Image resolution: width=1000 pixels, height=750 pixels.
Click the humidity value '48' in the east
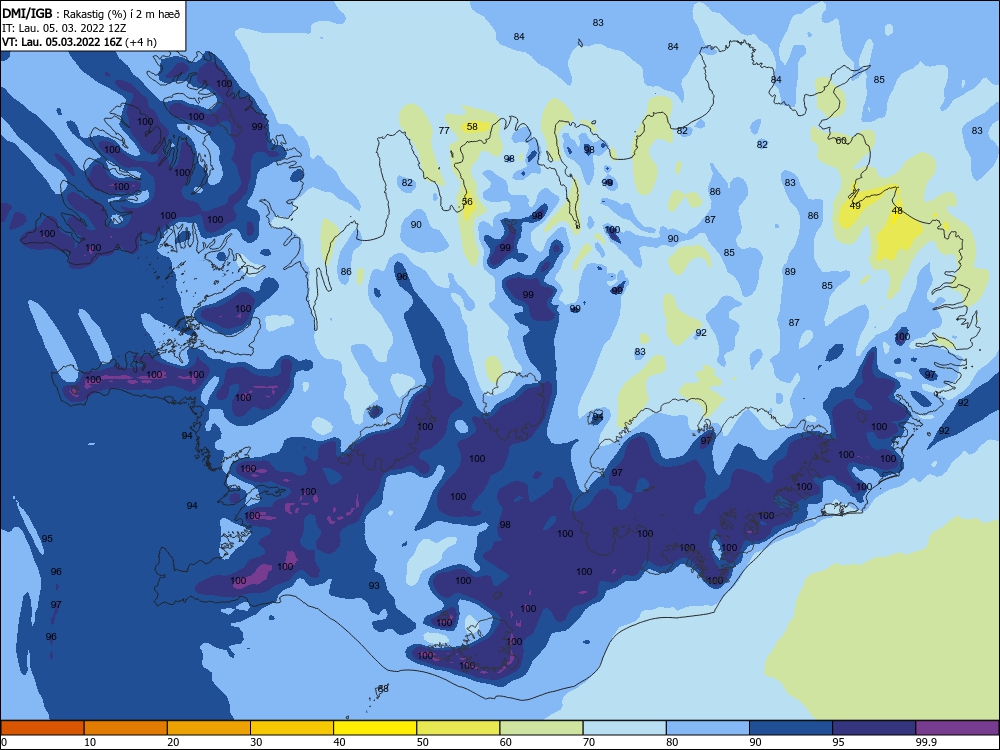coord(897,210)
